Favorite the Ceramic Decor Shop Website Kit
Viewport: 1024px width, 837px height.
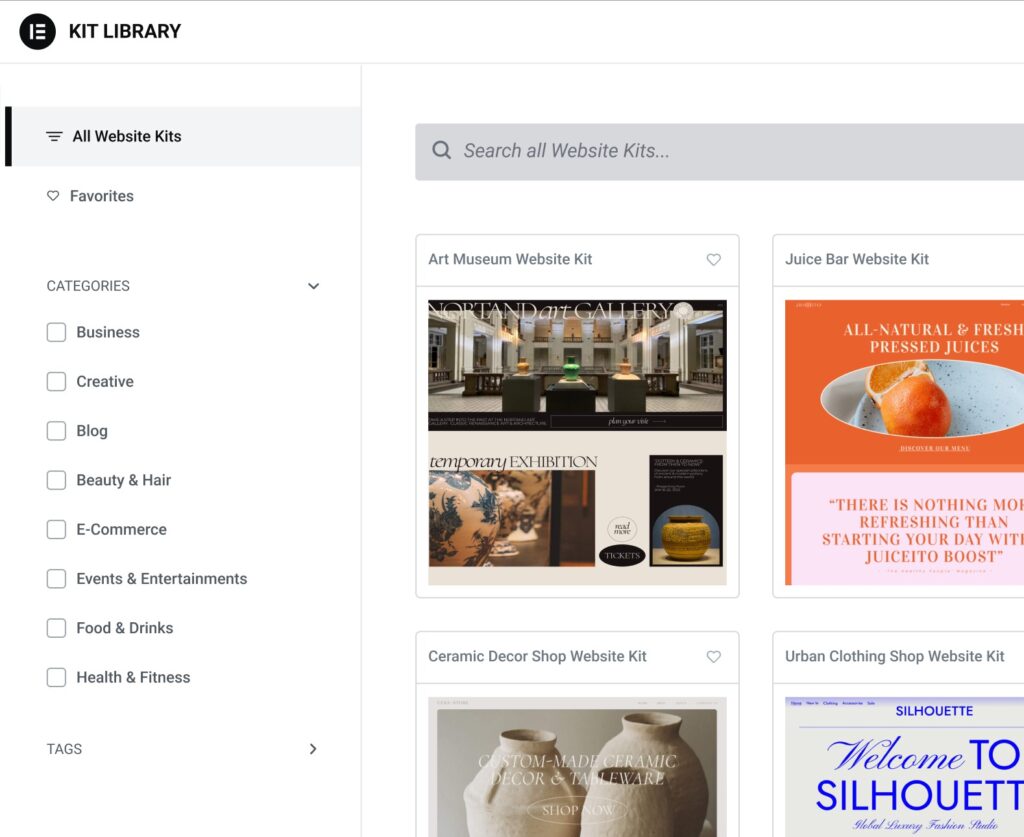click(x=713, y=657)
